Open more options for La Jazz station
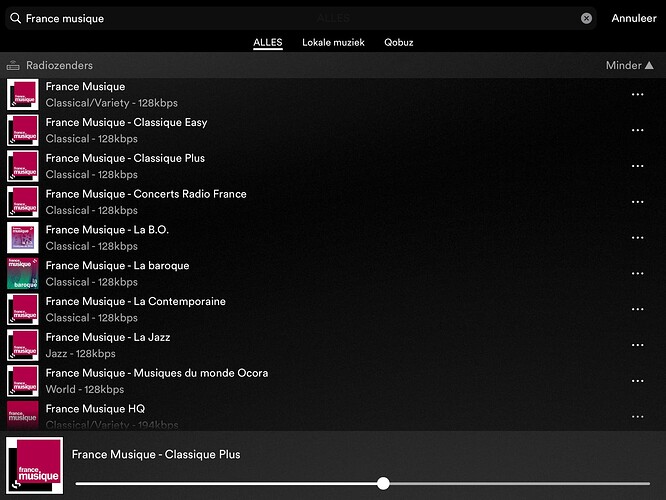This screenshot has height=500, width=666. pos(637,345)
